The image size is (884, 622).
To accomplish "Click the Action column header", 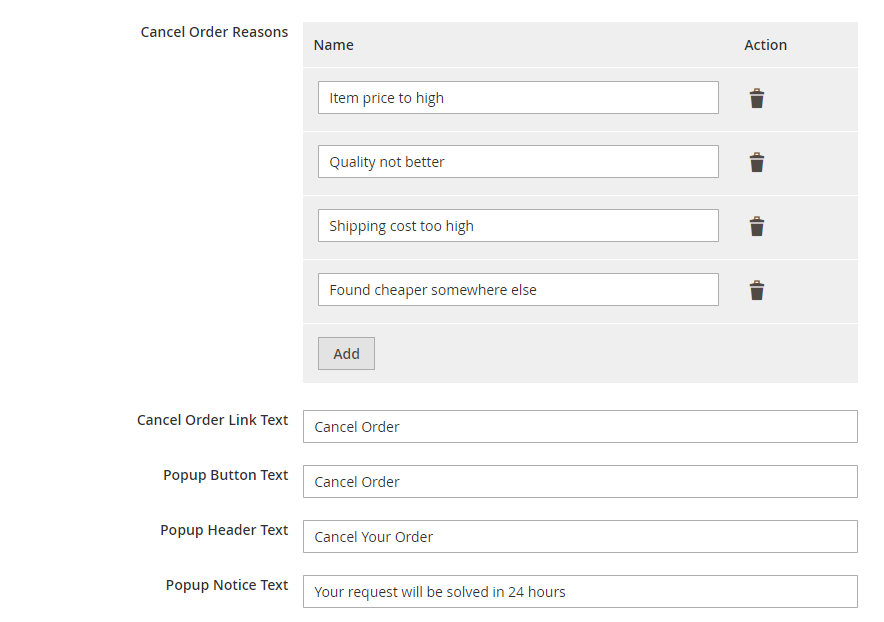I will coord(765,45).
